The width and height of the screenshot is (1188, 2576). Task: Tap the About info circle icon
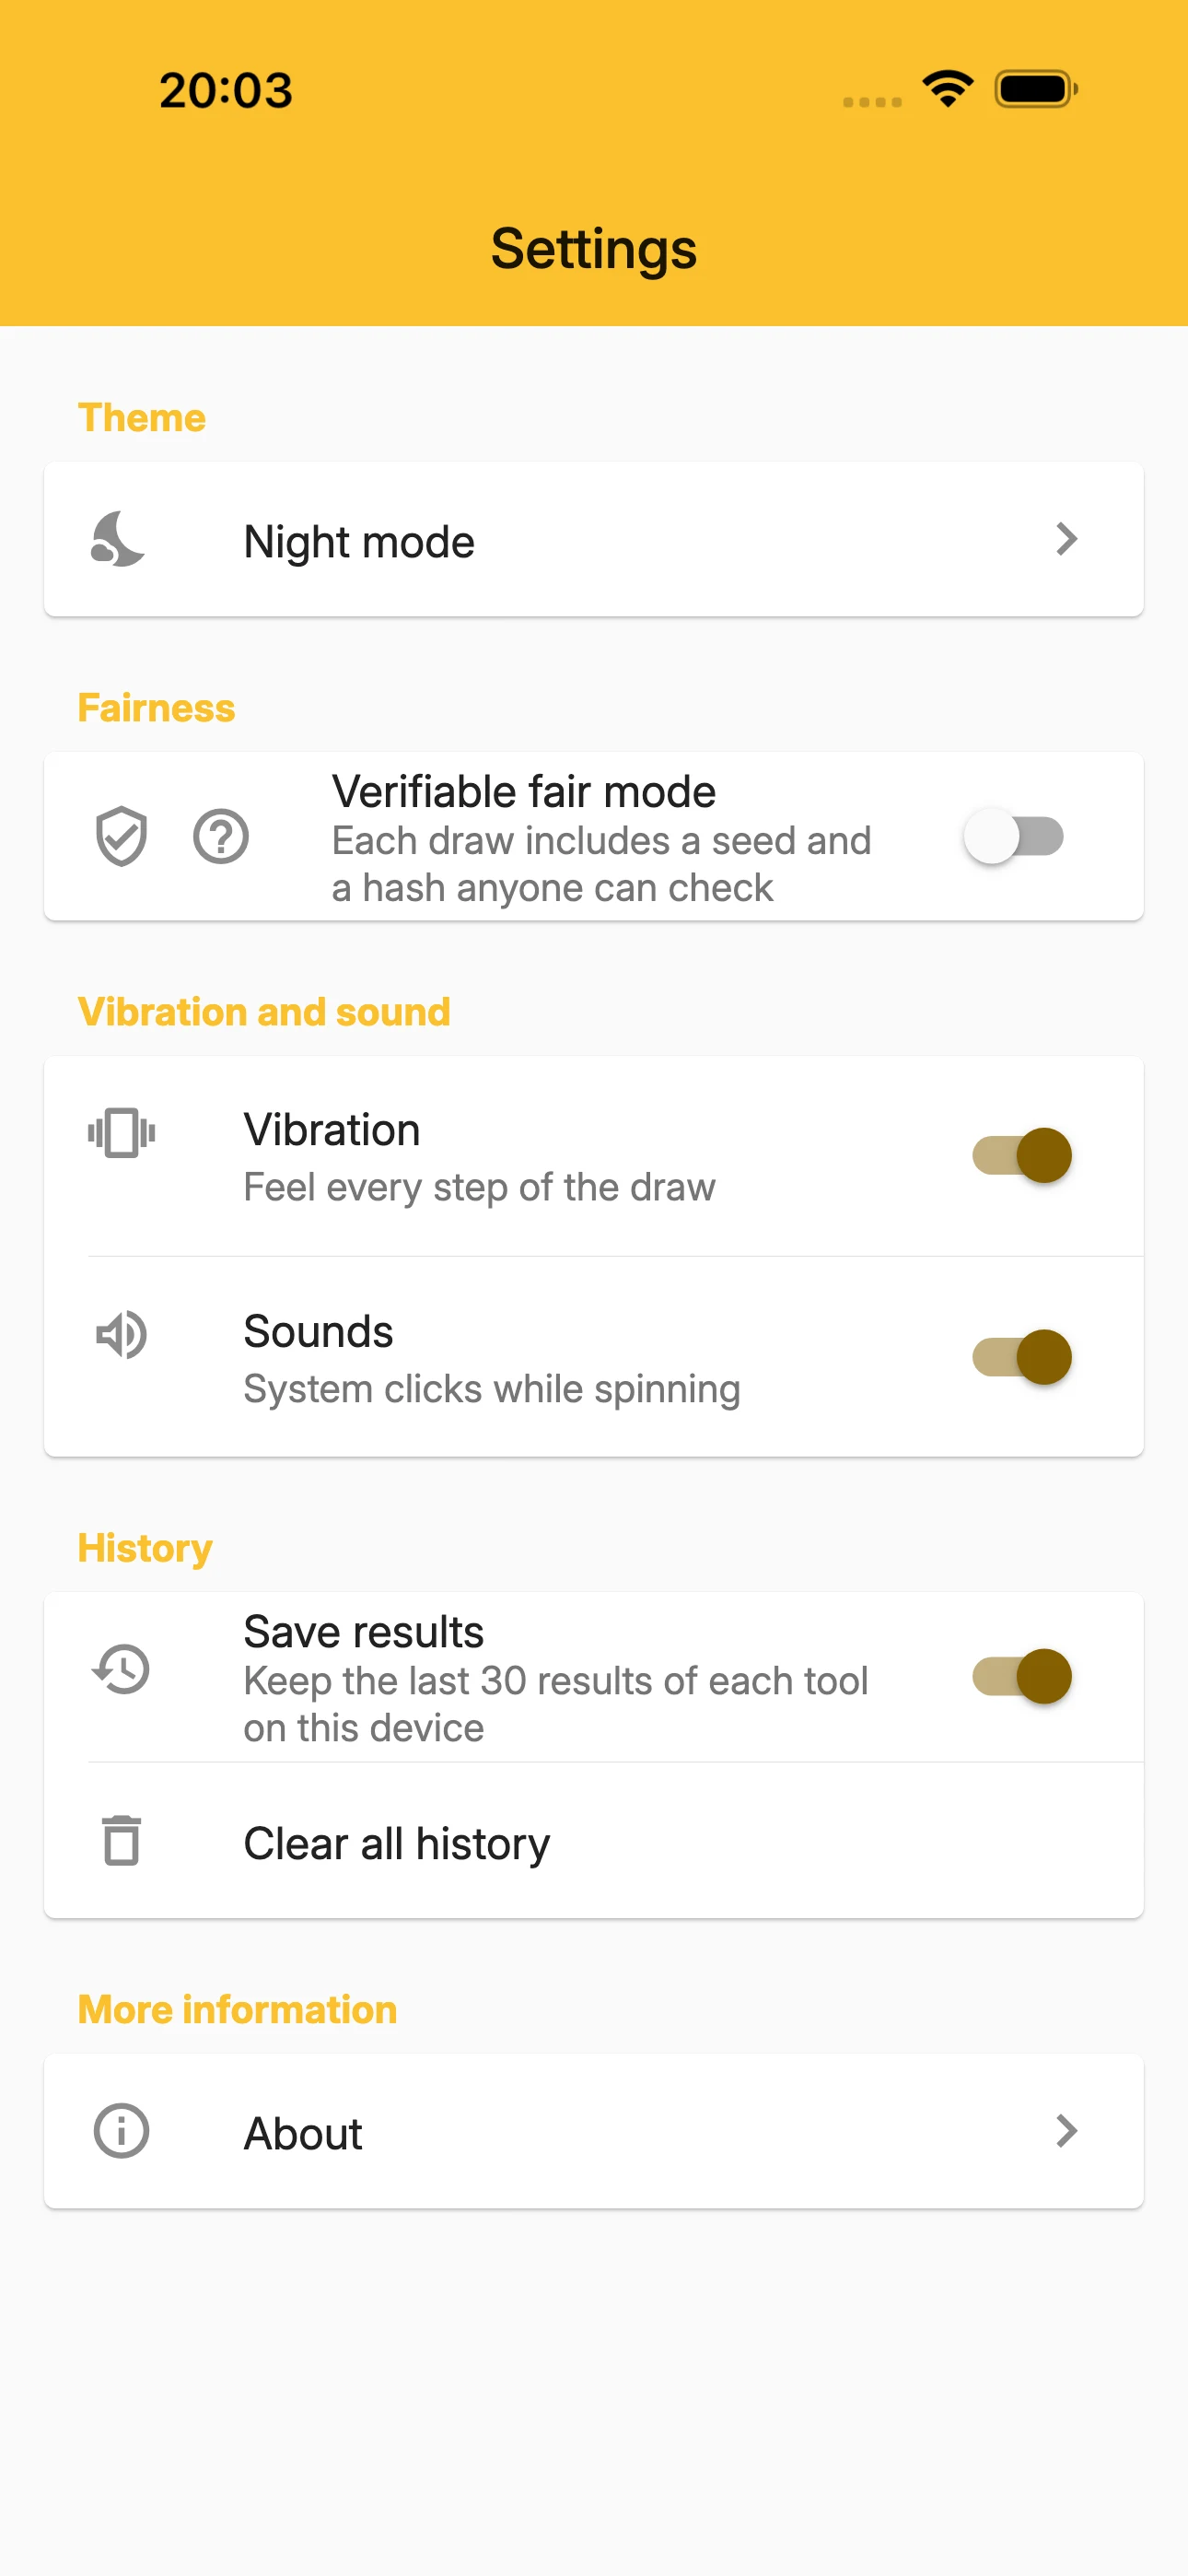[x=121, y=2131]
